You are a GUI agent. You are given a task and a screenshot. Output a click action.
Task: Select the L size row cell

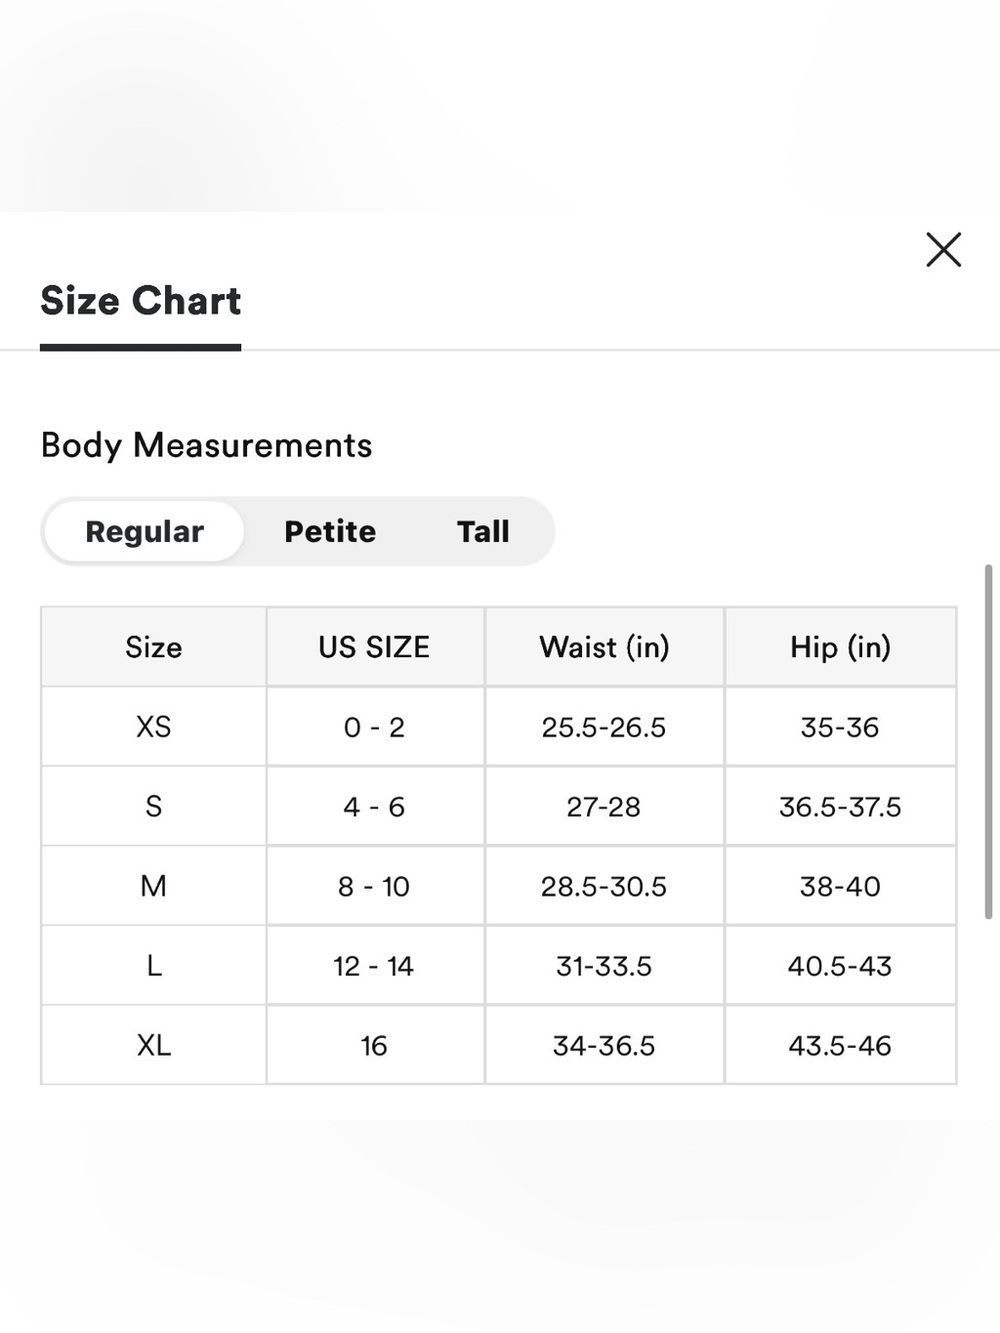[x=154, y=966]
